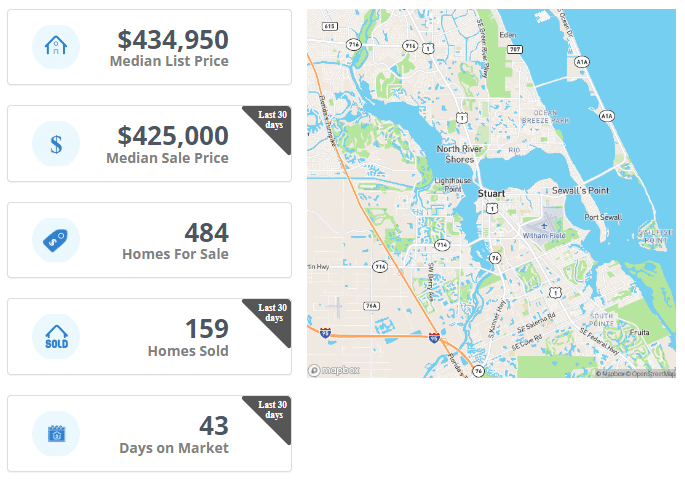Click the $425,000 Median Sale Price value

click(172, 136)
